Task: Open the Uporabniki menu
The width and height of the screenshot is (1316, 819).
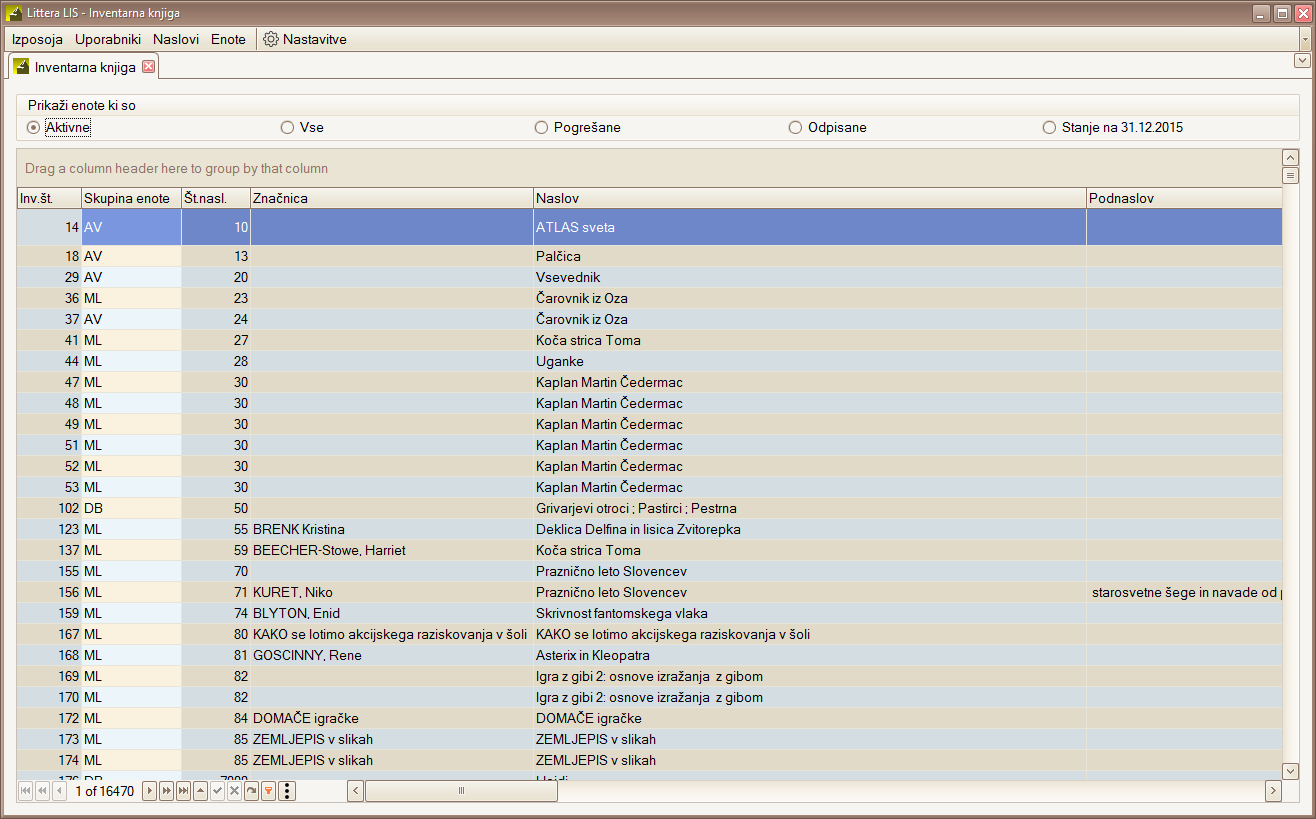Action: 108,39
